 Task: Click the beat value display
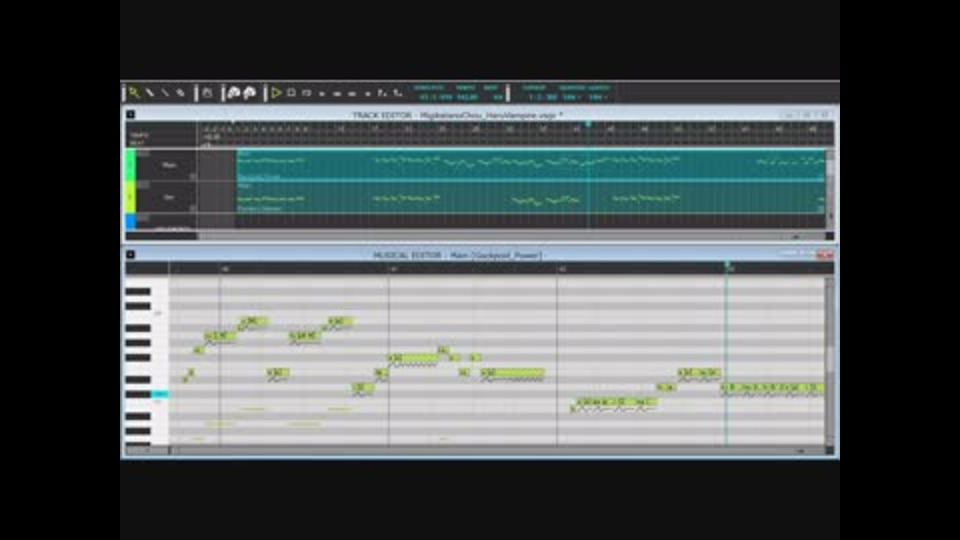(497, 97)
